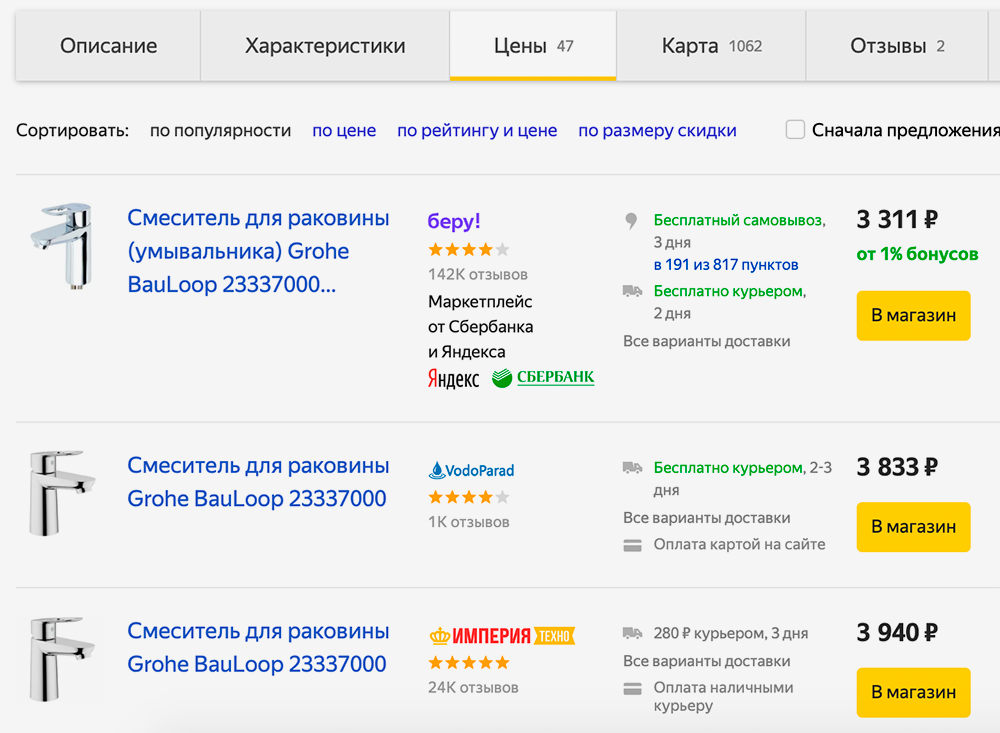Go to VodoParad via В магазин button
Image resolution: width=1000 pixels, height=733 pixels.
coord(913,527)
